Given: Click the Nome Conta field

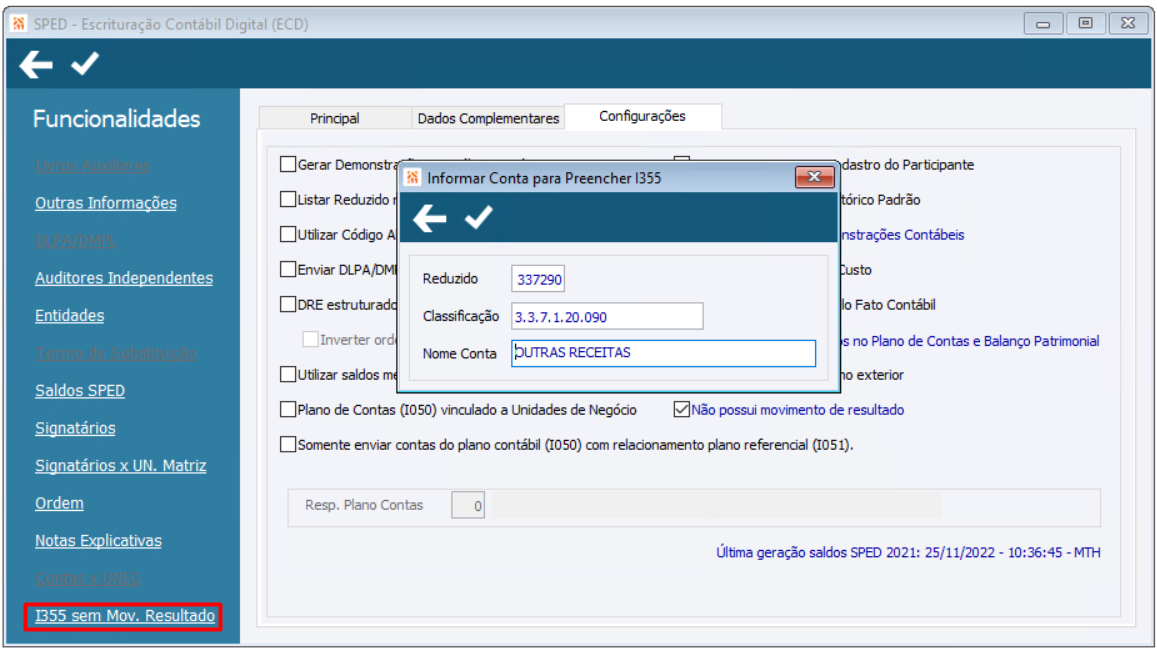Looking at the screenshot, I should (663, 353).
